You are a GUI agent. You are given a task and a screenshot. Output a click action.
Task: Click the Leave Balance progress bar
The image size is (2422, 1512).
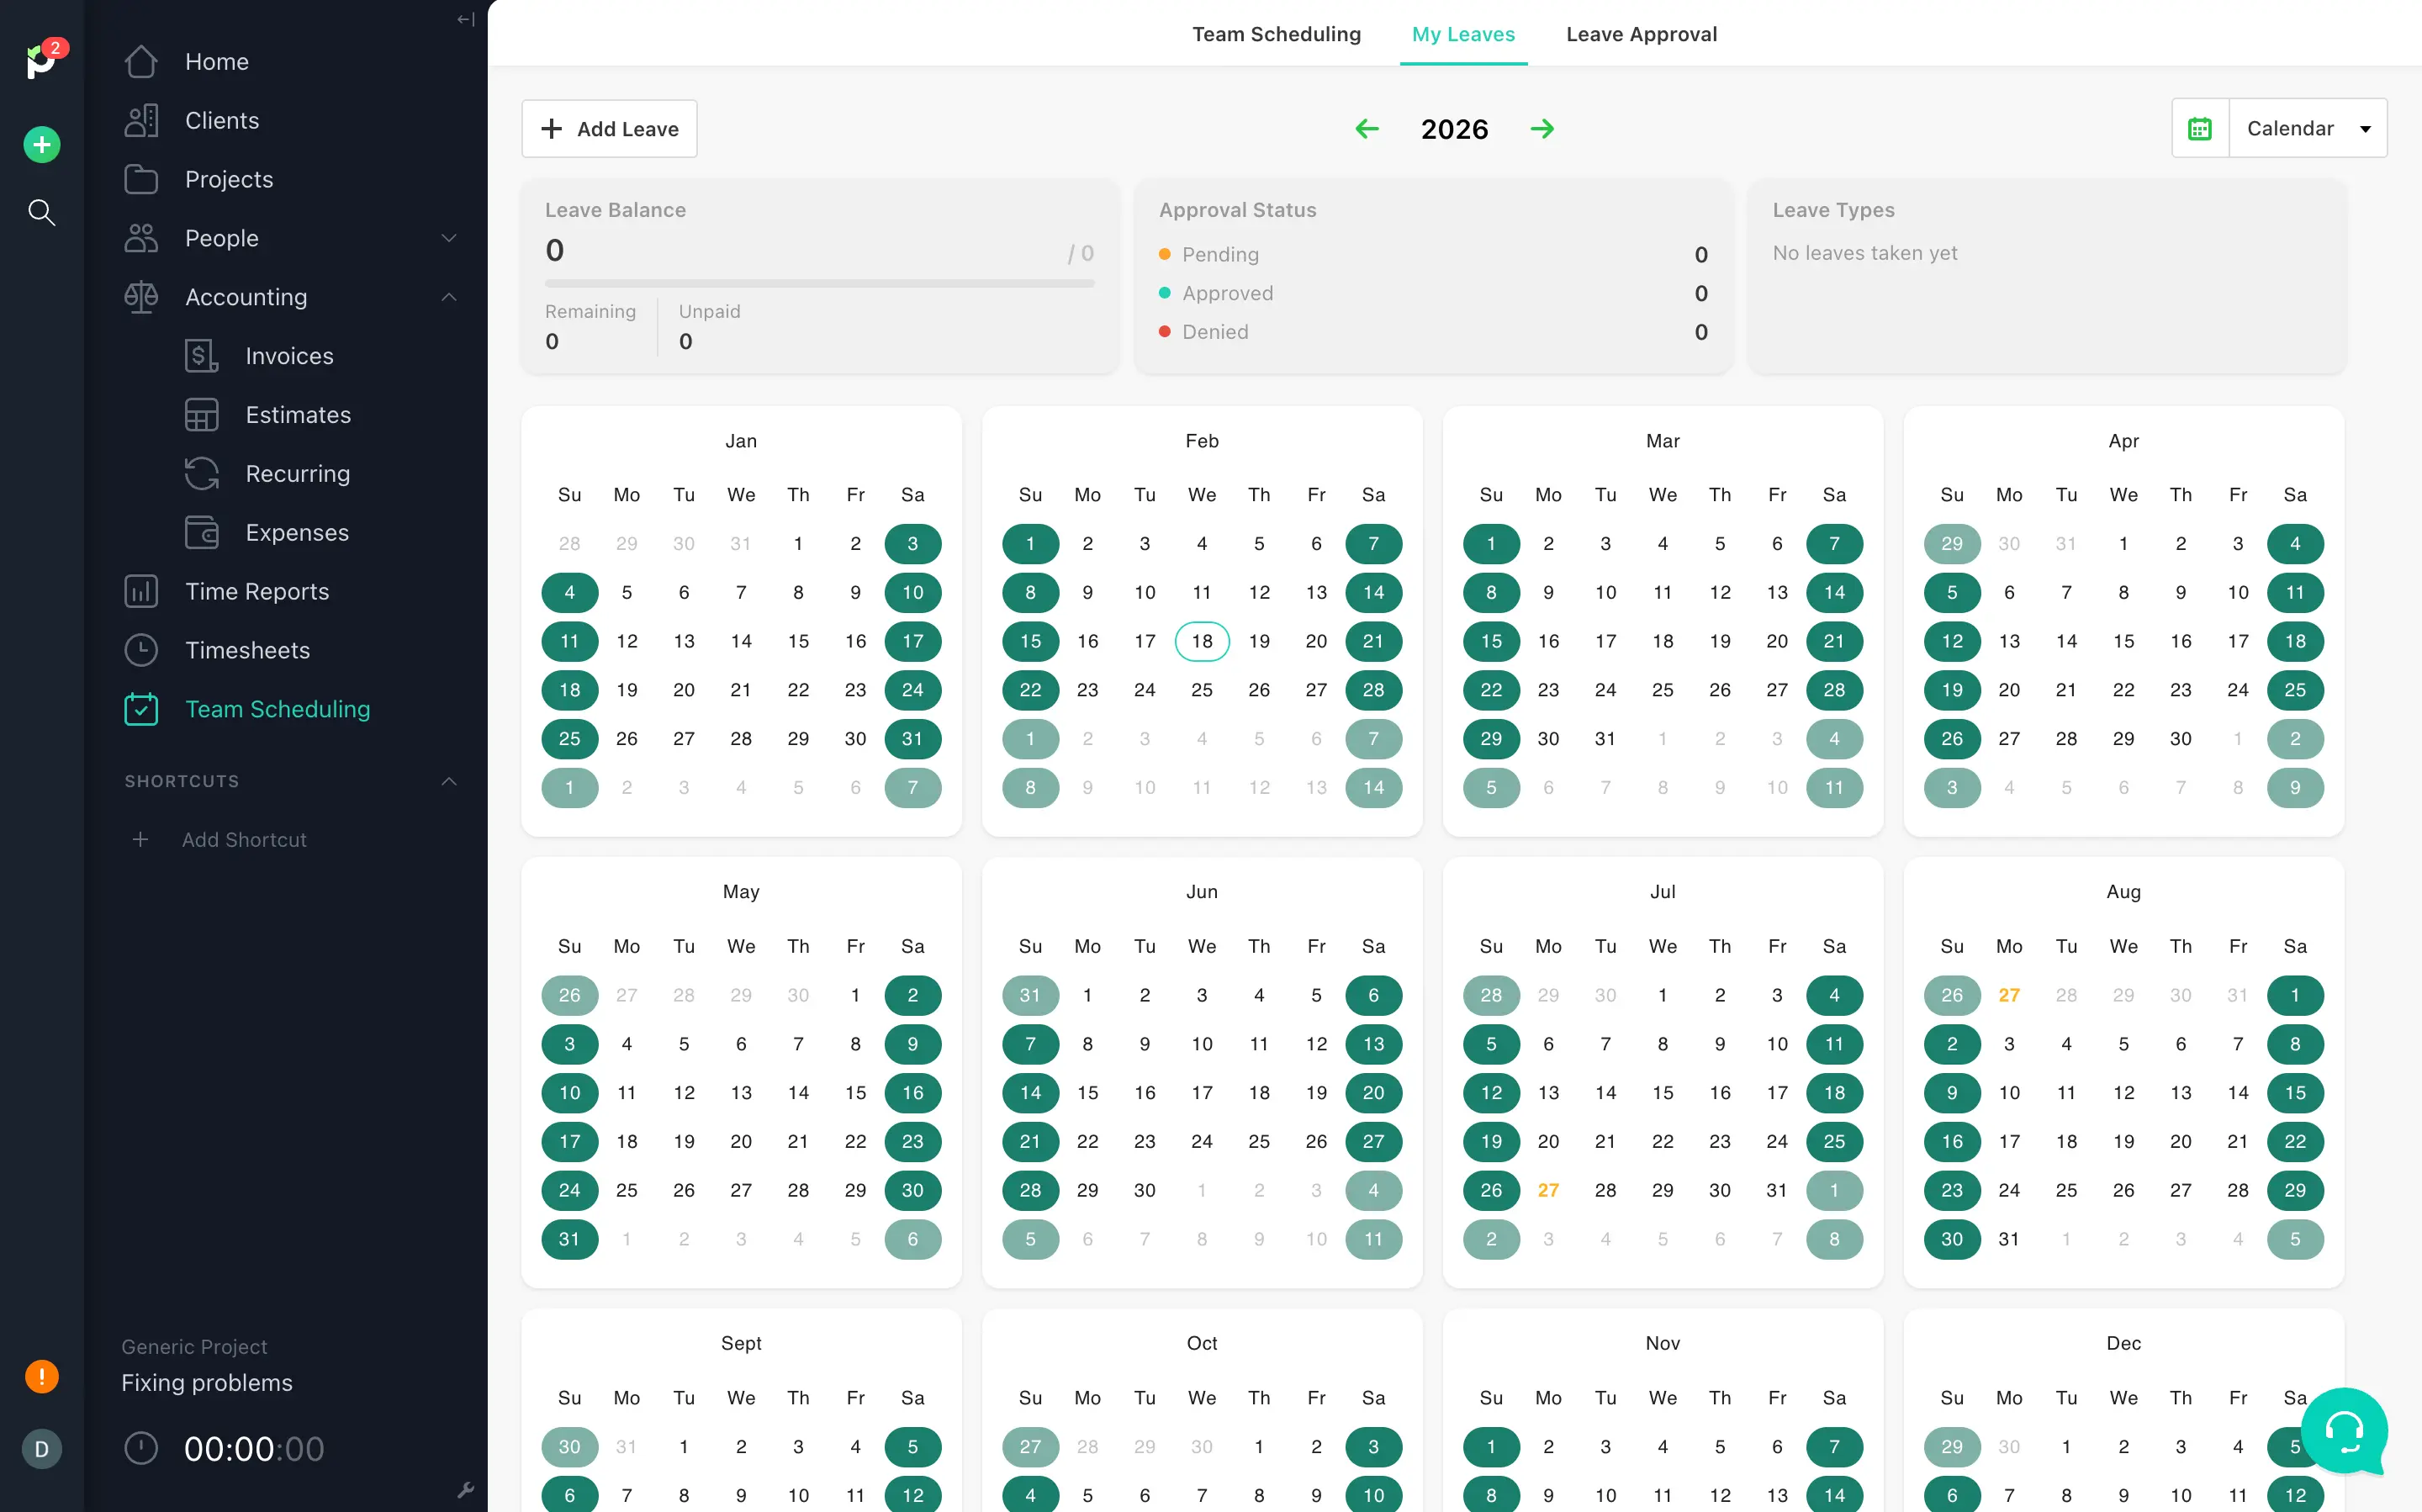click(x=819, y=284)
